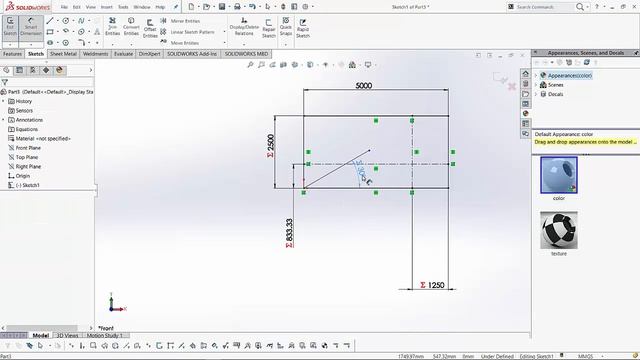Click the New document icon
Viewport: 640px width, 360px height.
pos(191,7)
